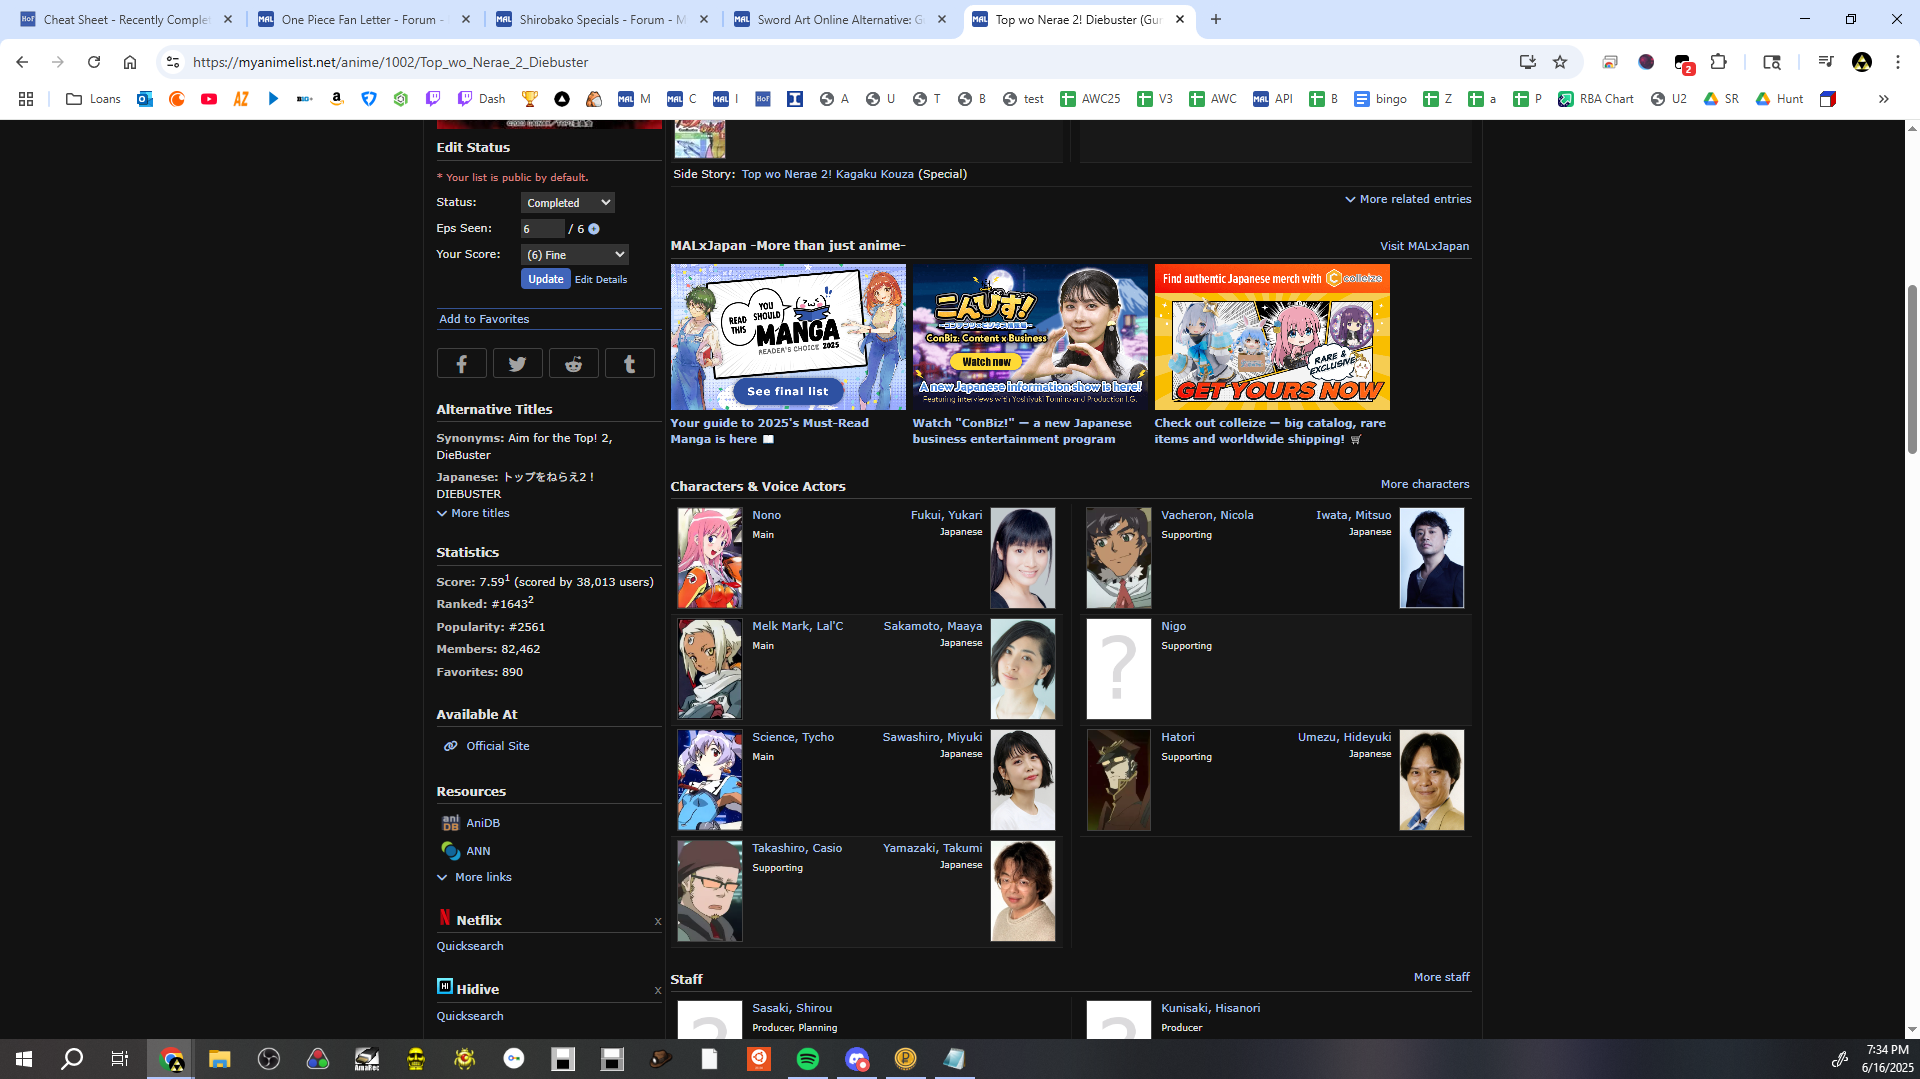Click the Update button
Viewport: 1920px width, 1079px height.
(x=546, y=279)
